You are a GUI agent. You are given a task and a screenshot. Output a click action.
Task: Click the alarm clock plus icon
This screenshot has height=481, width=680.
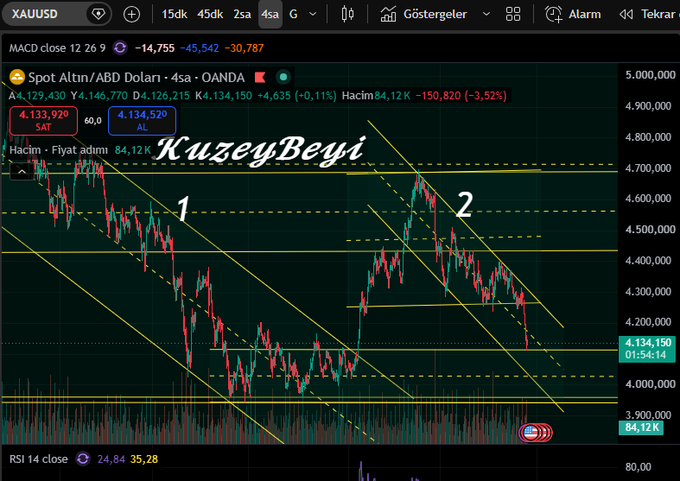coord(553,14)
